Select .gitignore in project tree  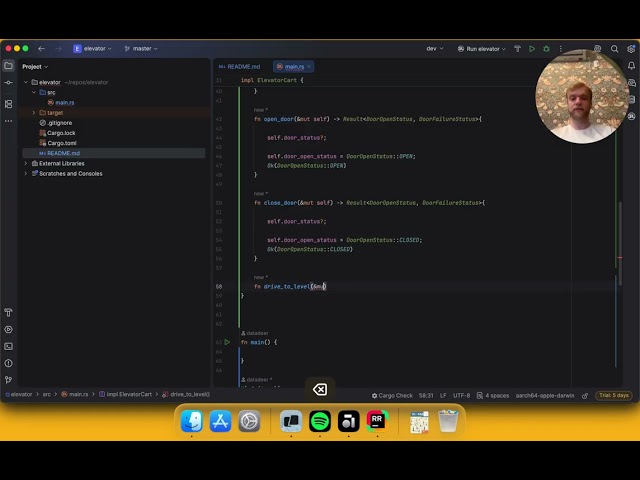(x=60, y=123)
